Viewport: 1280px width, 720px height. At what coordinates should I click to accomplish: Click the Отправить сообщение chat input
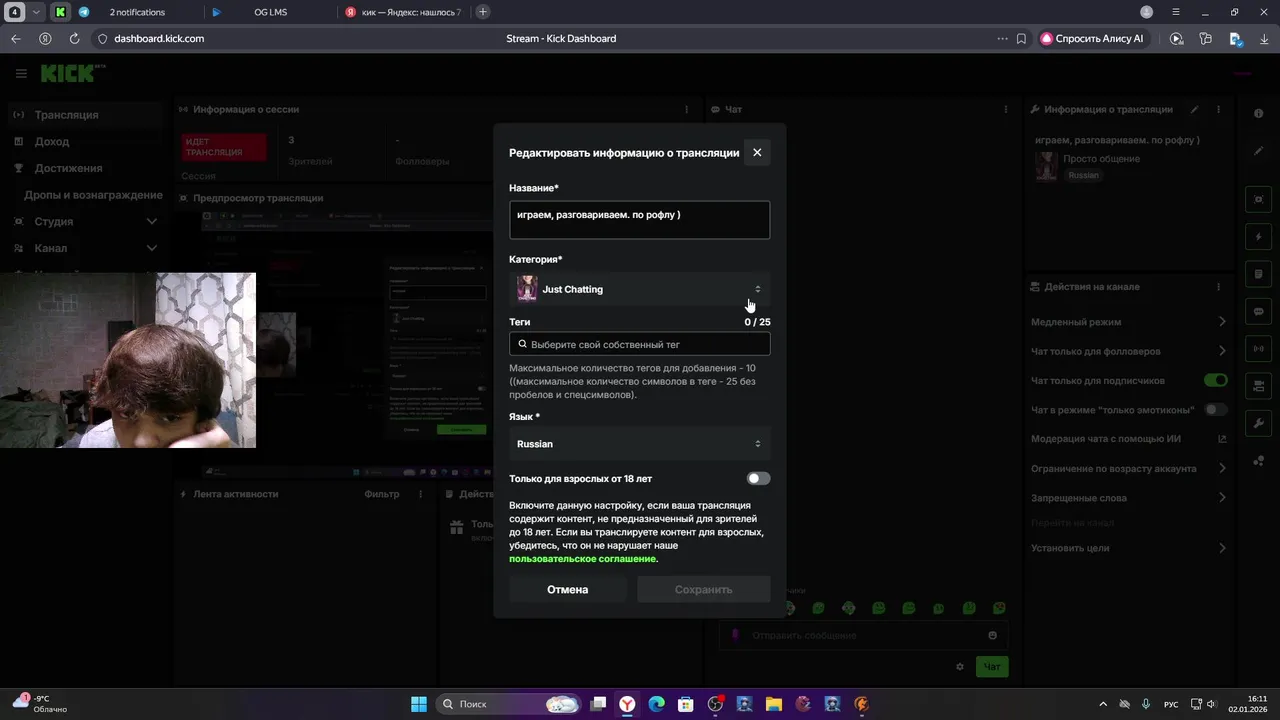[x=863, y=636]
